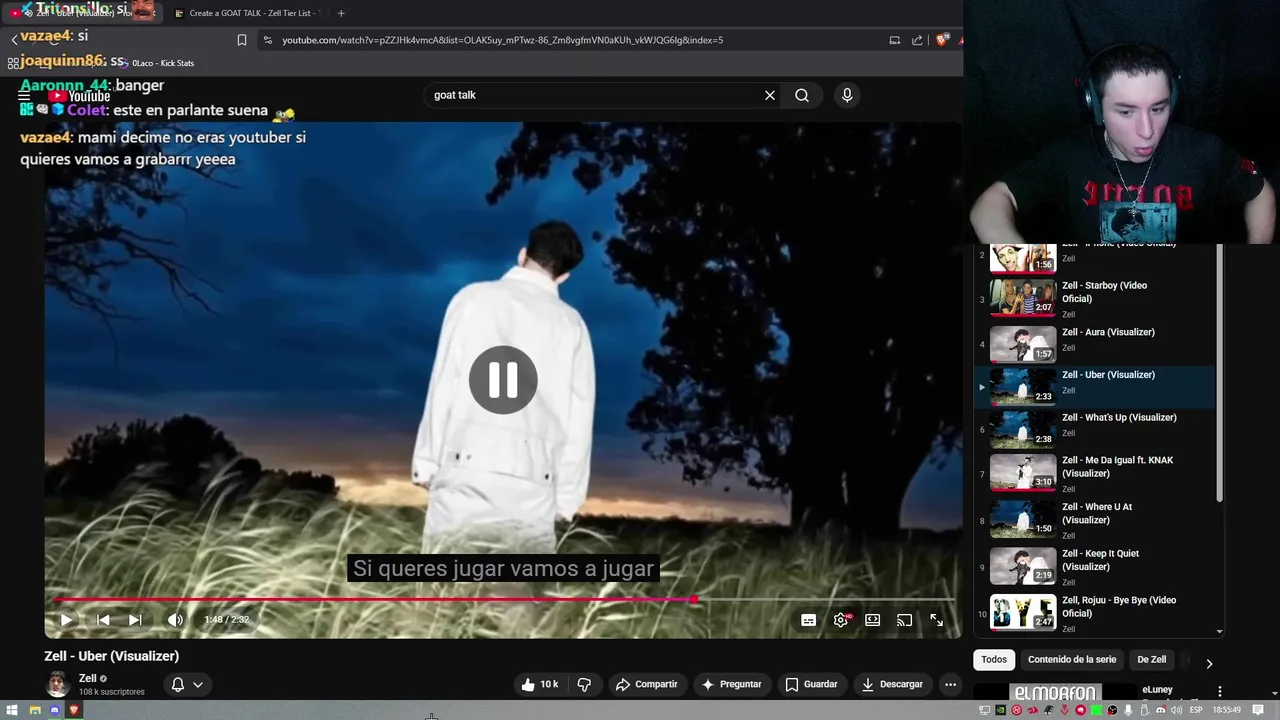The image size is (1280, 720).
Task: Play Zell - Me Da Igual ft. KNAK
Action: point(1095,472)
